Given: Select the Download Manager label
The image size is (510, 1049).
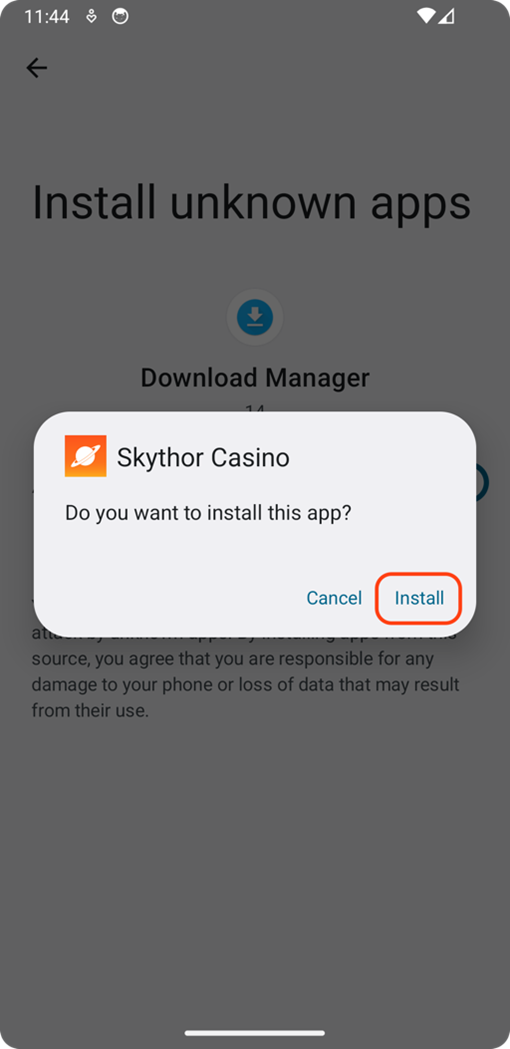Looking at the screenshot, I should (255, 378).
